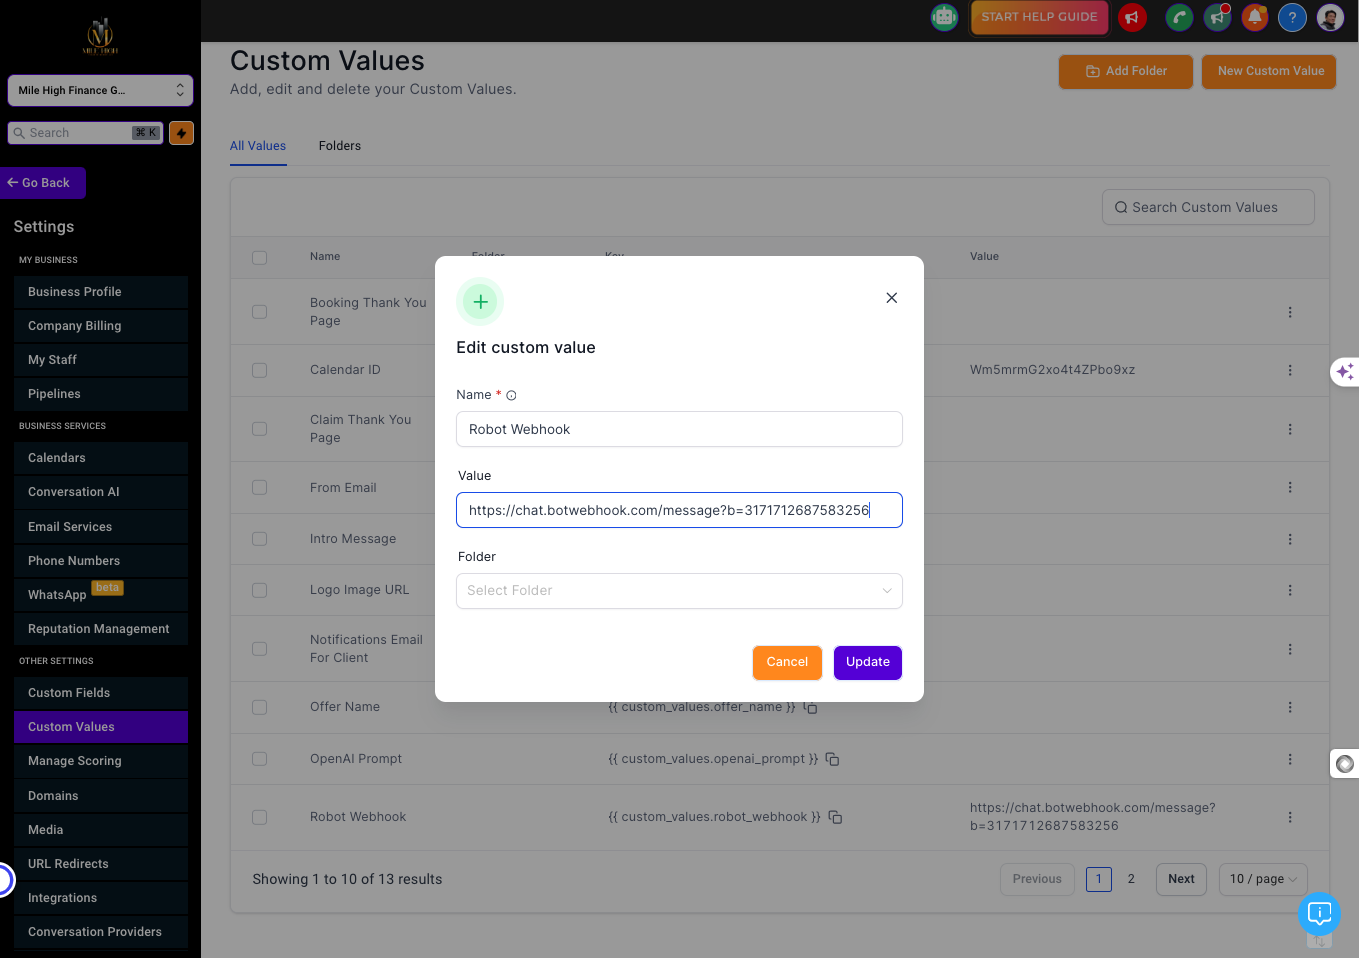Open the three-dot menu for Robot Webhook row
This screenshot has width=1359, height=958.
1290,817
